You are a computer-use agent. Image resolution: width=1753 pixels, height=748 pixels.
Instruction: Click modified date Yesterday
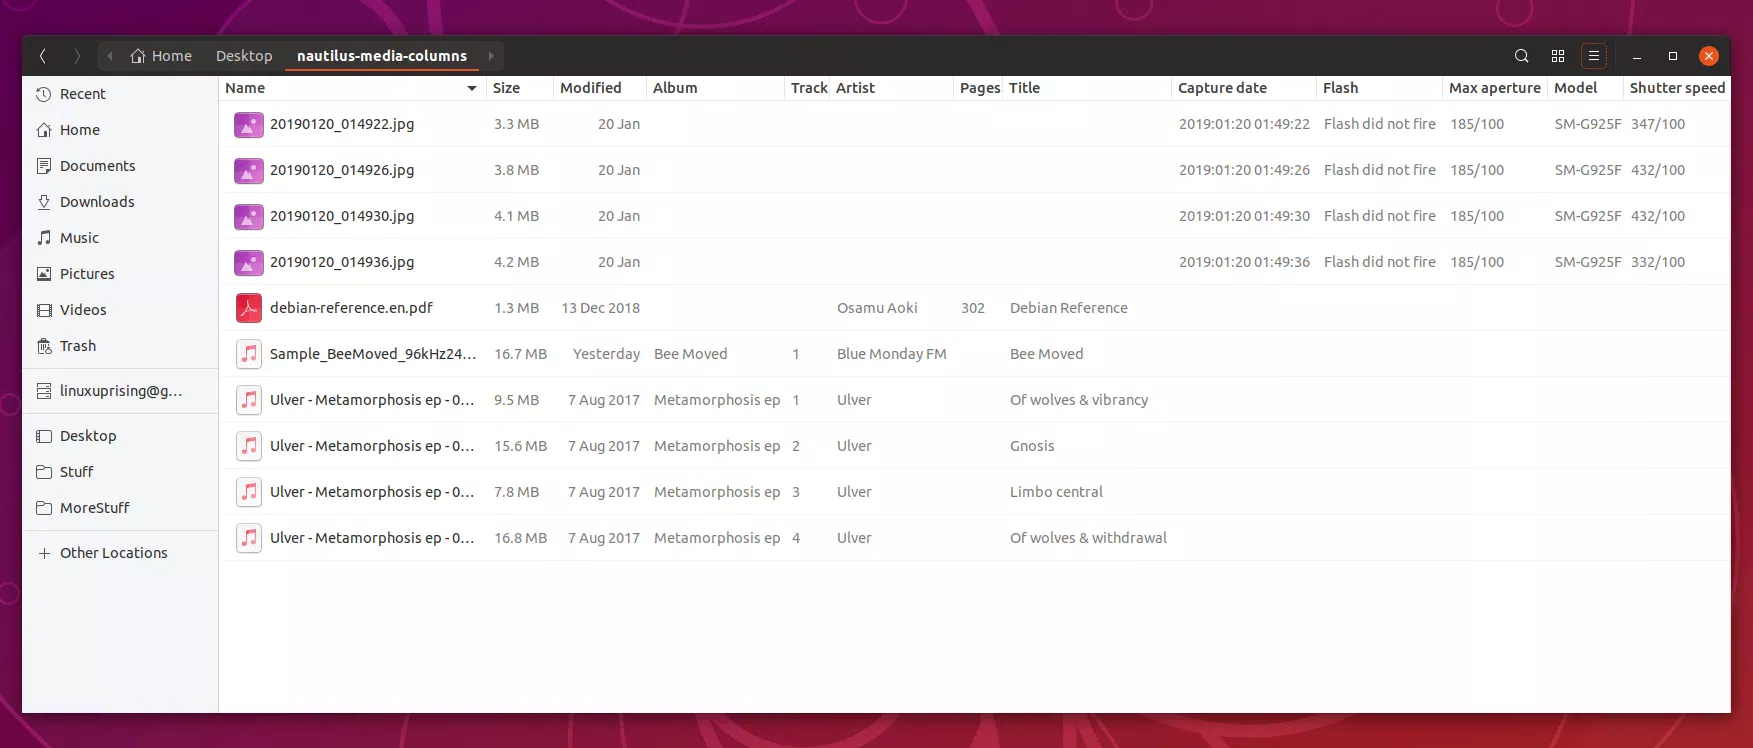(x=606, y=354)
